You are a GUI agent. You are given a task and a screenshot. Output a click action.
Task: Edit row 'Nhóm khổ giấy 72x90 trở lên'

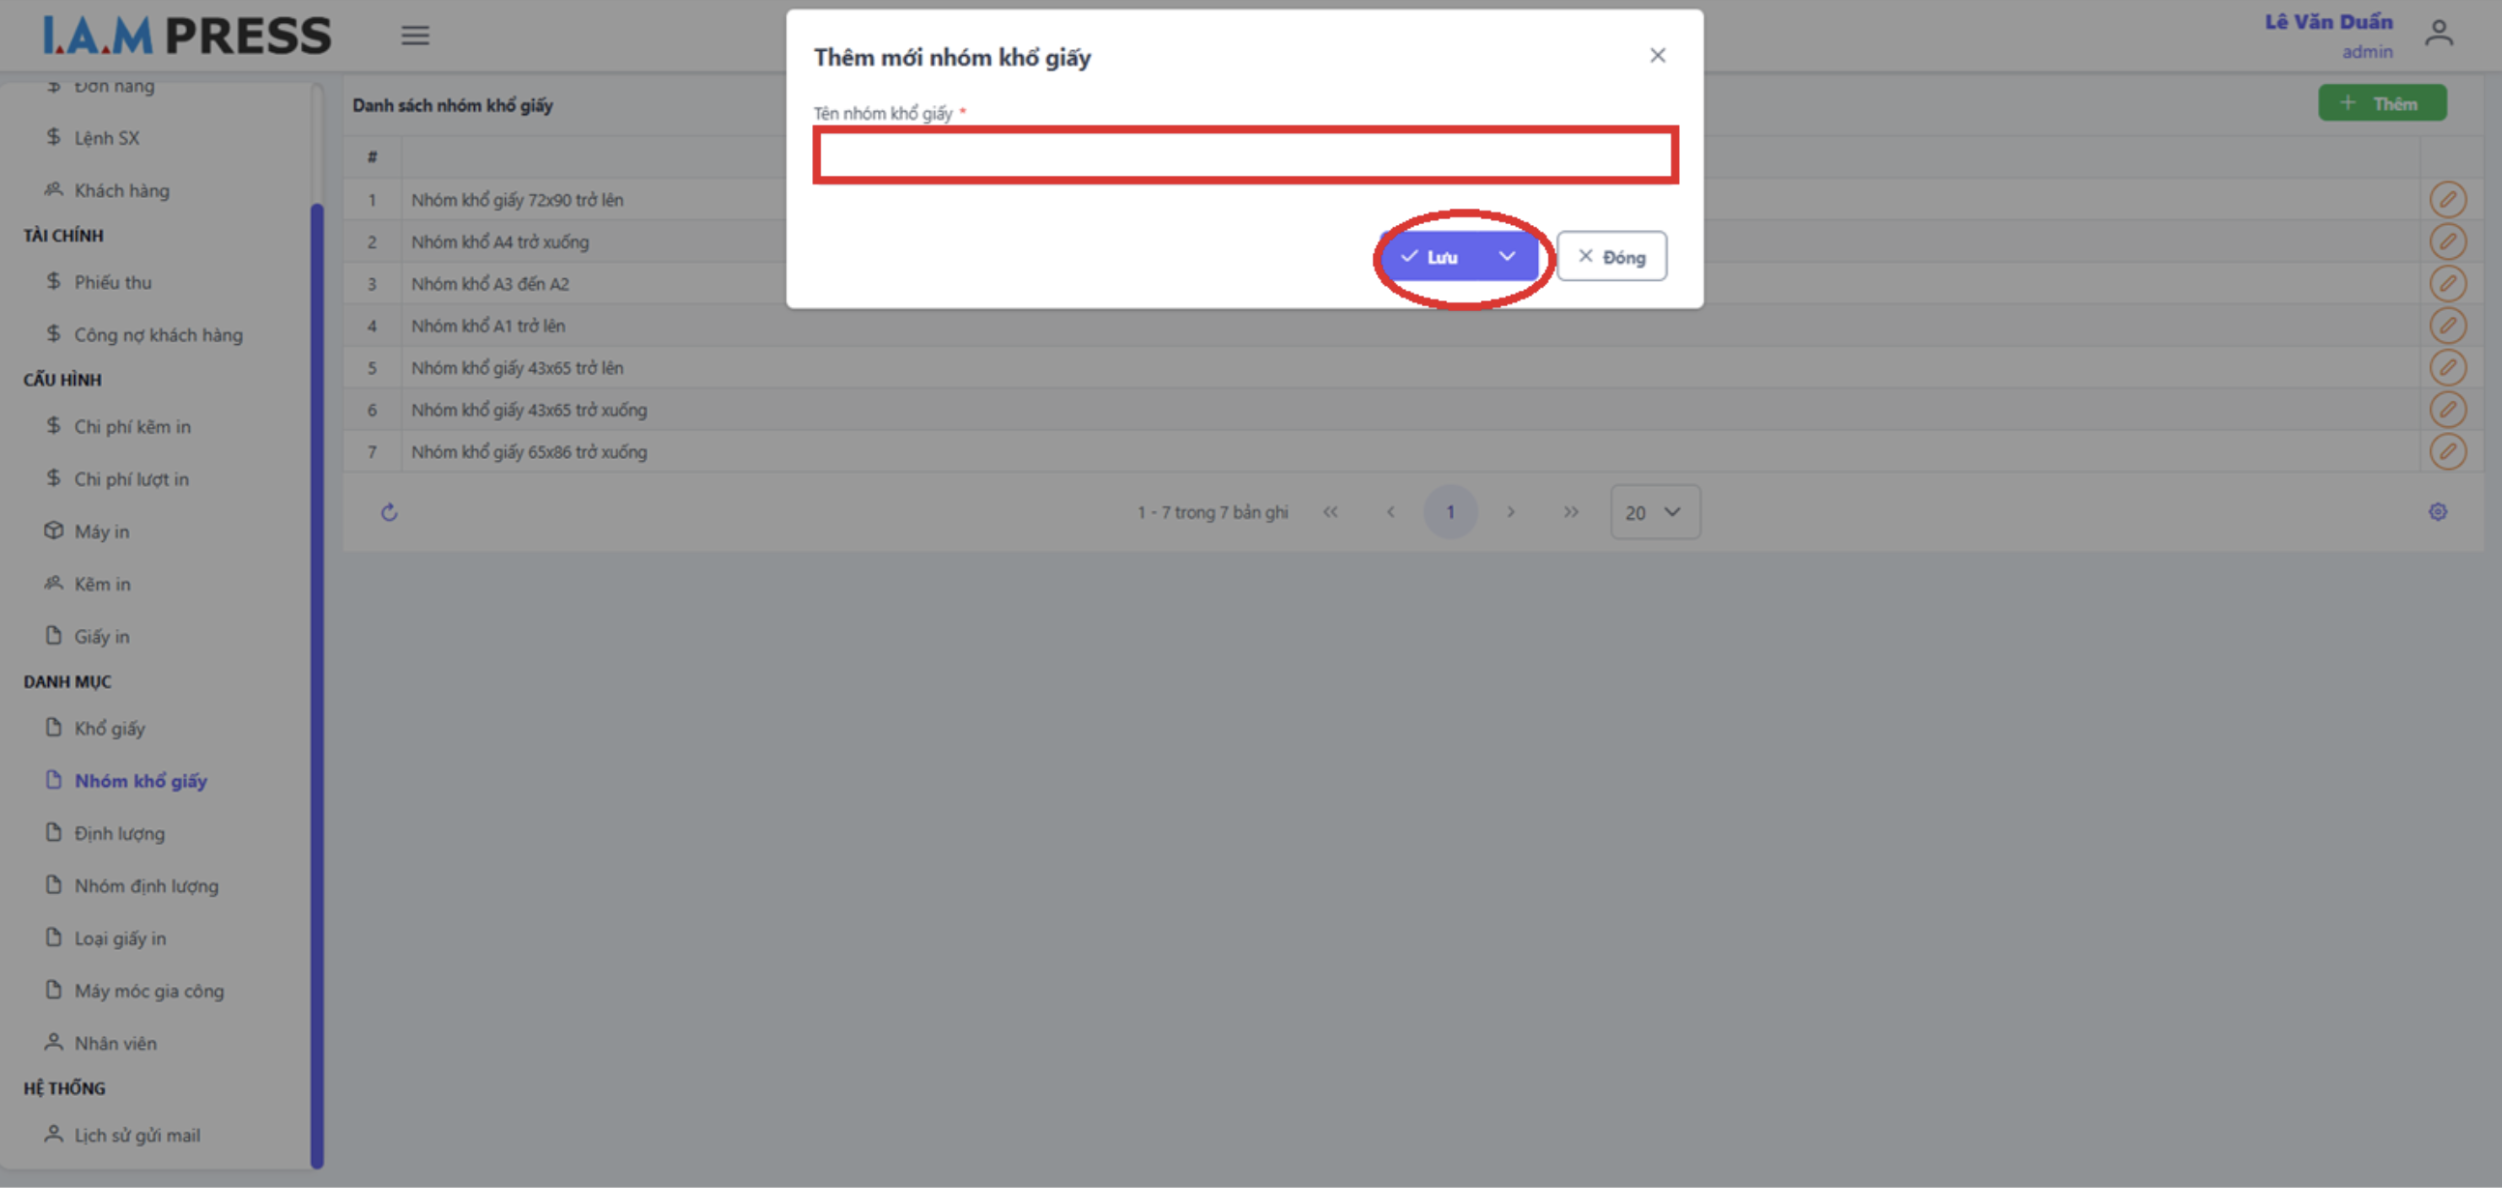[2447, 200]
